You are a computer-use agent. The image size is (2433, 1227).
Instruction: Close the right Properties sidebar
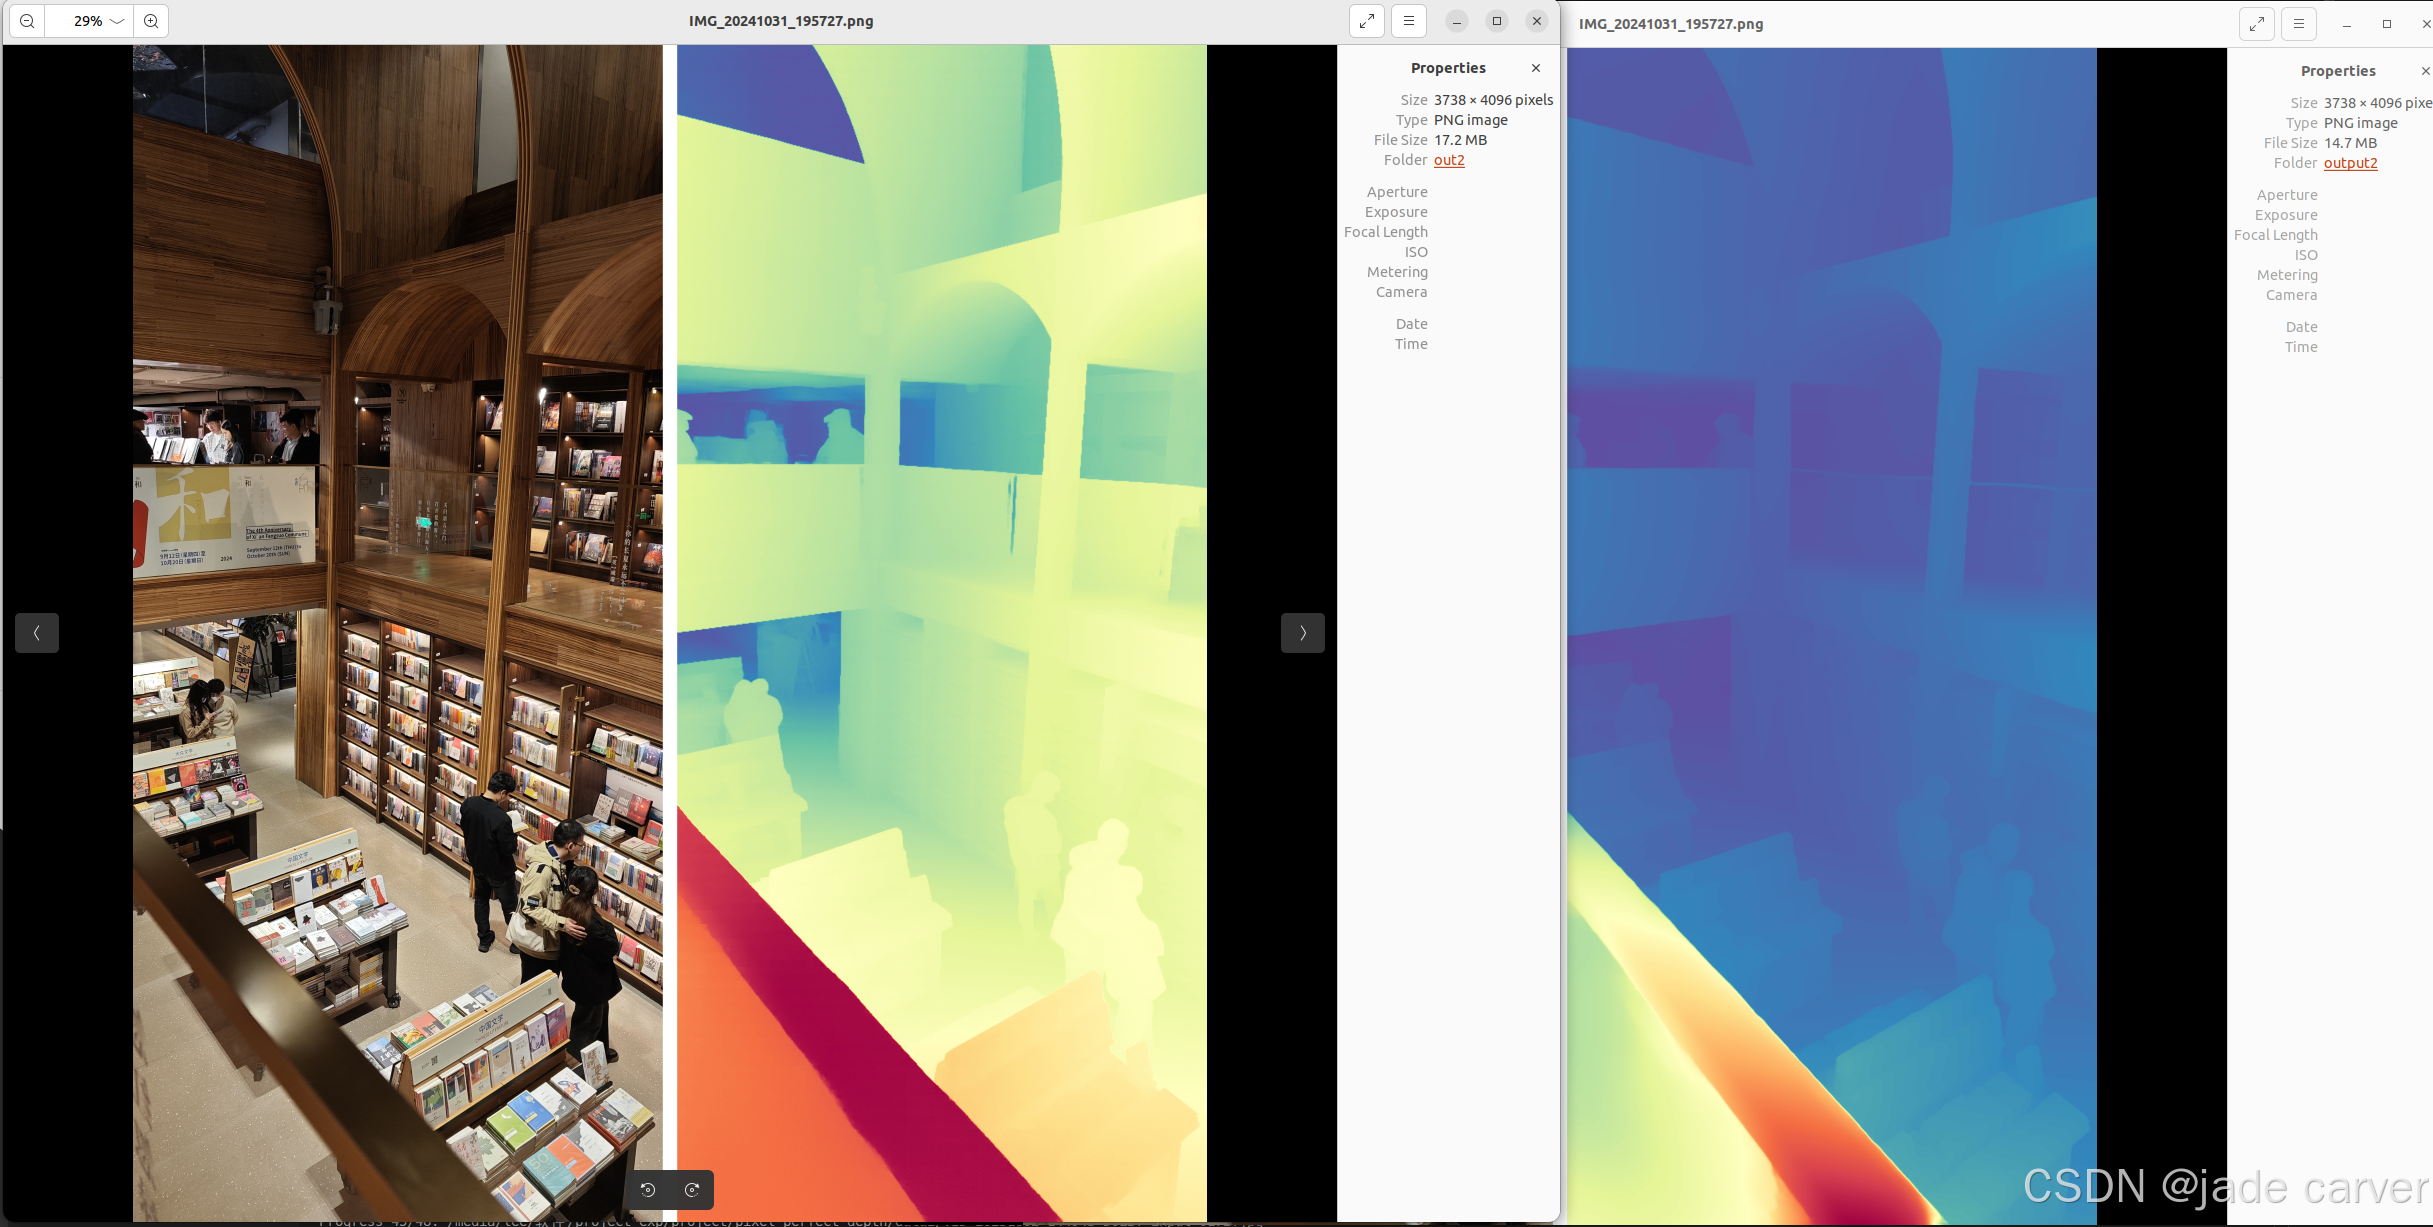[2425, 71]
